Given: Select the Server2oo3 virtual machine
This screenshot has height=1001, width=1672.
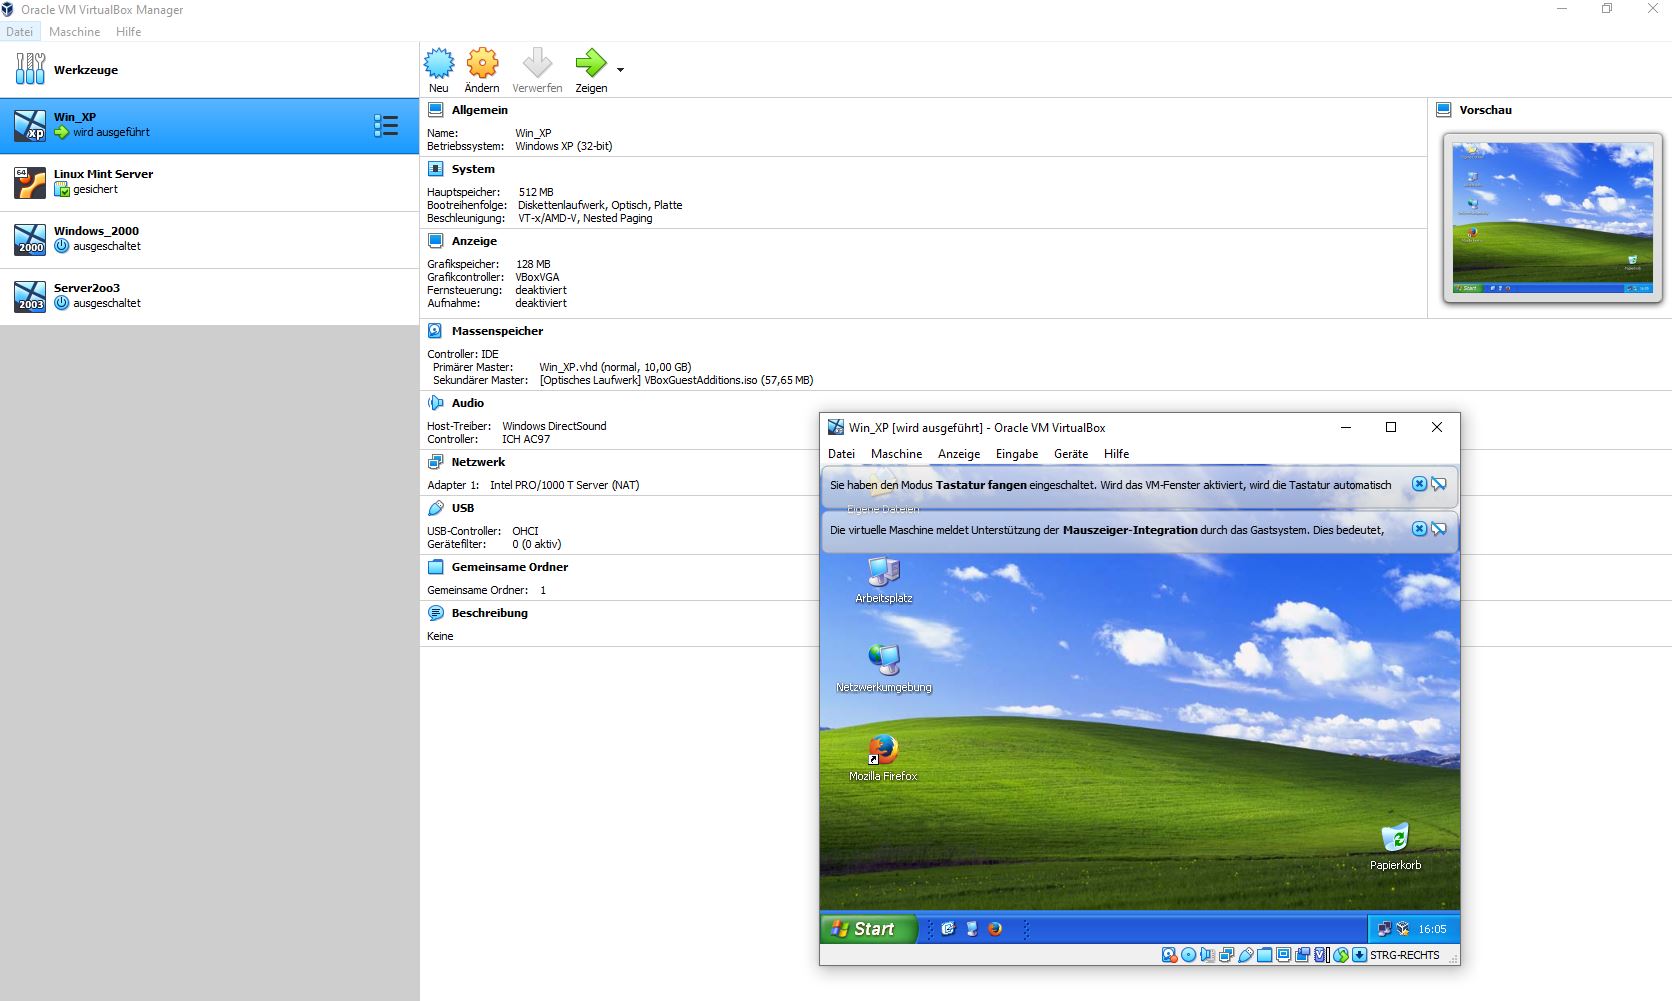Looking at the screenshot, I should tap(209, 296).
